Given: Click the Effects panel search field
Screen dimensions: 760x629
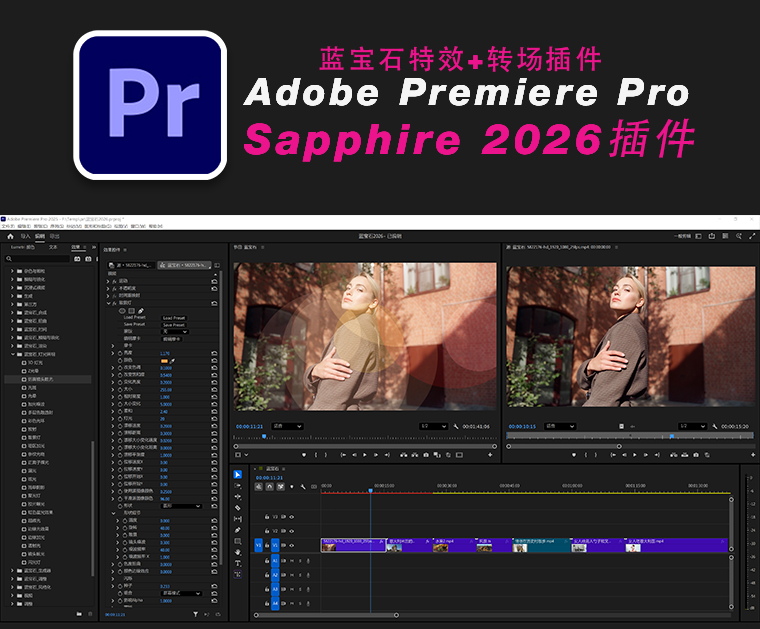Looking at the screenshot, I should coord(38,259).
